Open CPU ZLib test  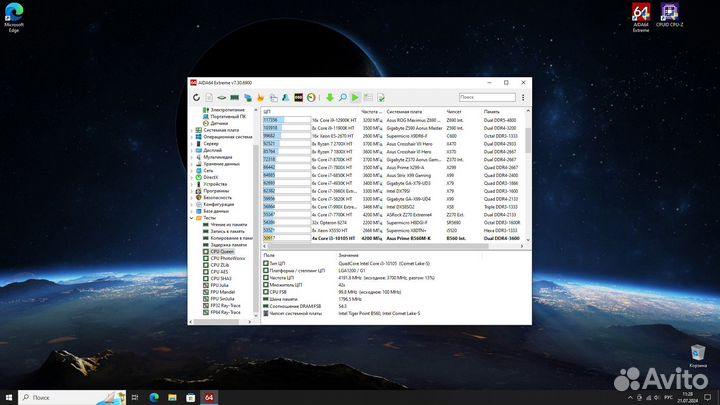[x=219, y=265]
